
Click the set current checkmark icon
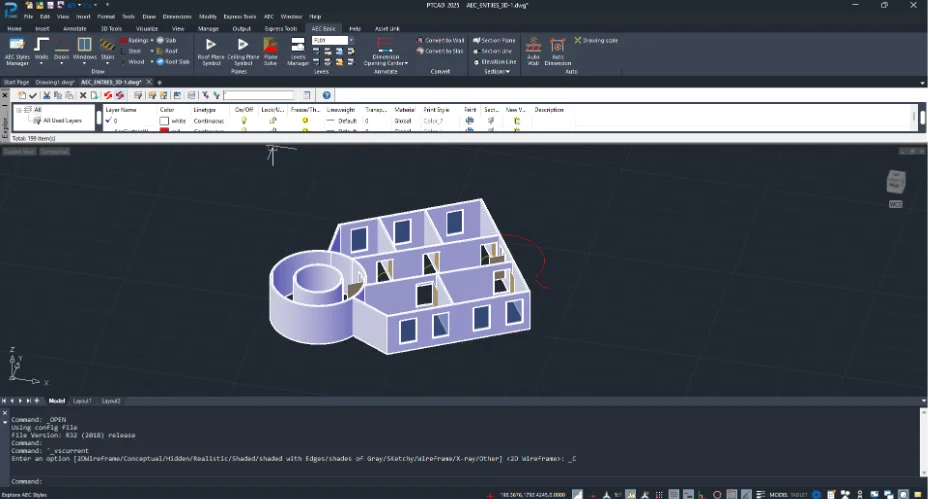pos(33,95)
